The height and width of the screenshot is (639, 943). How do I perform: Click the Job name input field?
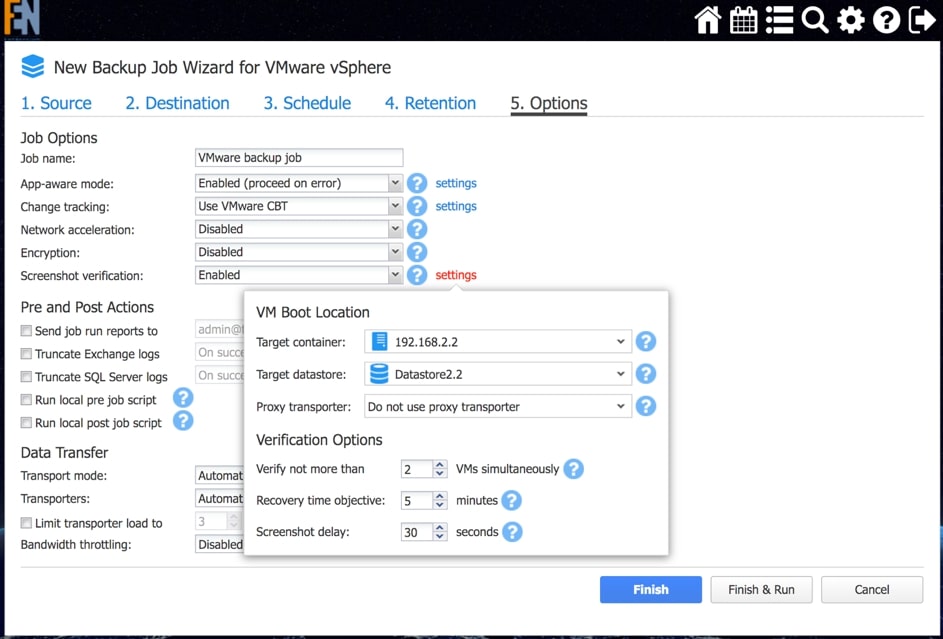(298, 158)
